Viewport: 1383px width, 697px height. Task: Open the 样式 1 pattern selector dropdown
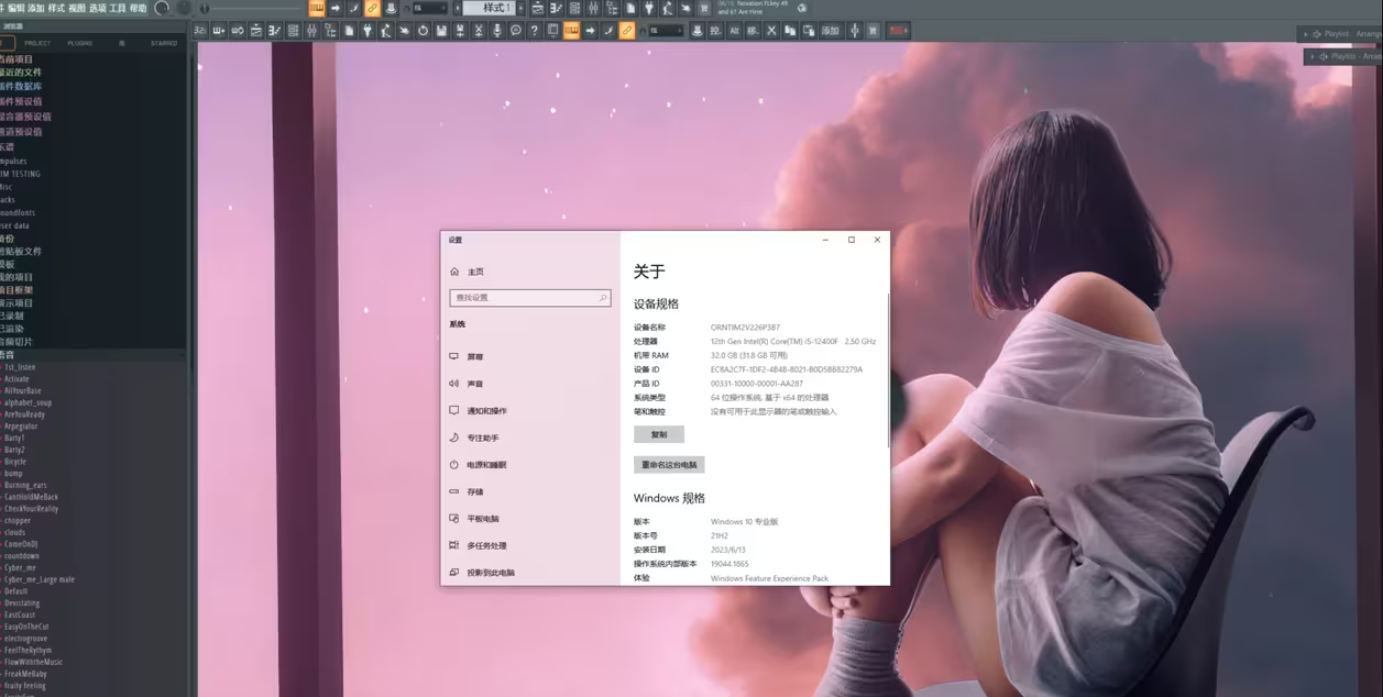pyautogui.click(x=489, y=8)
